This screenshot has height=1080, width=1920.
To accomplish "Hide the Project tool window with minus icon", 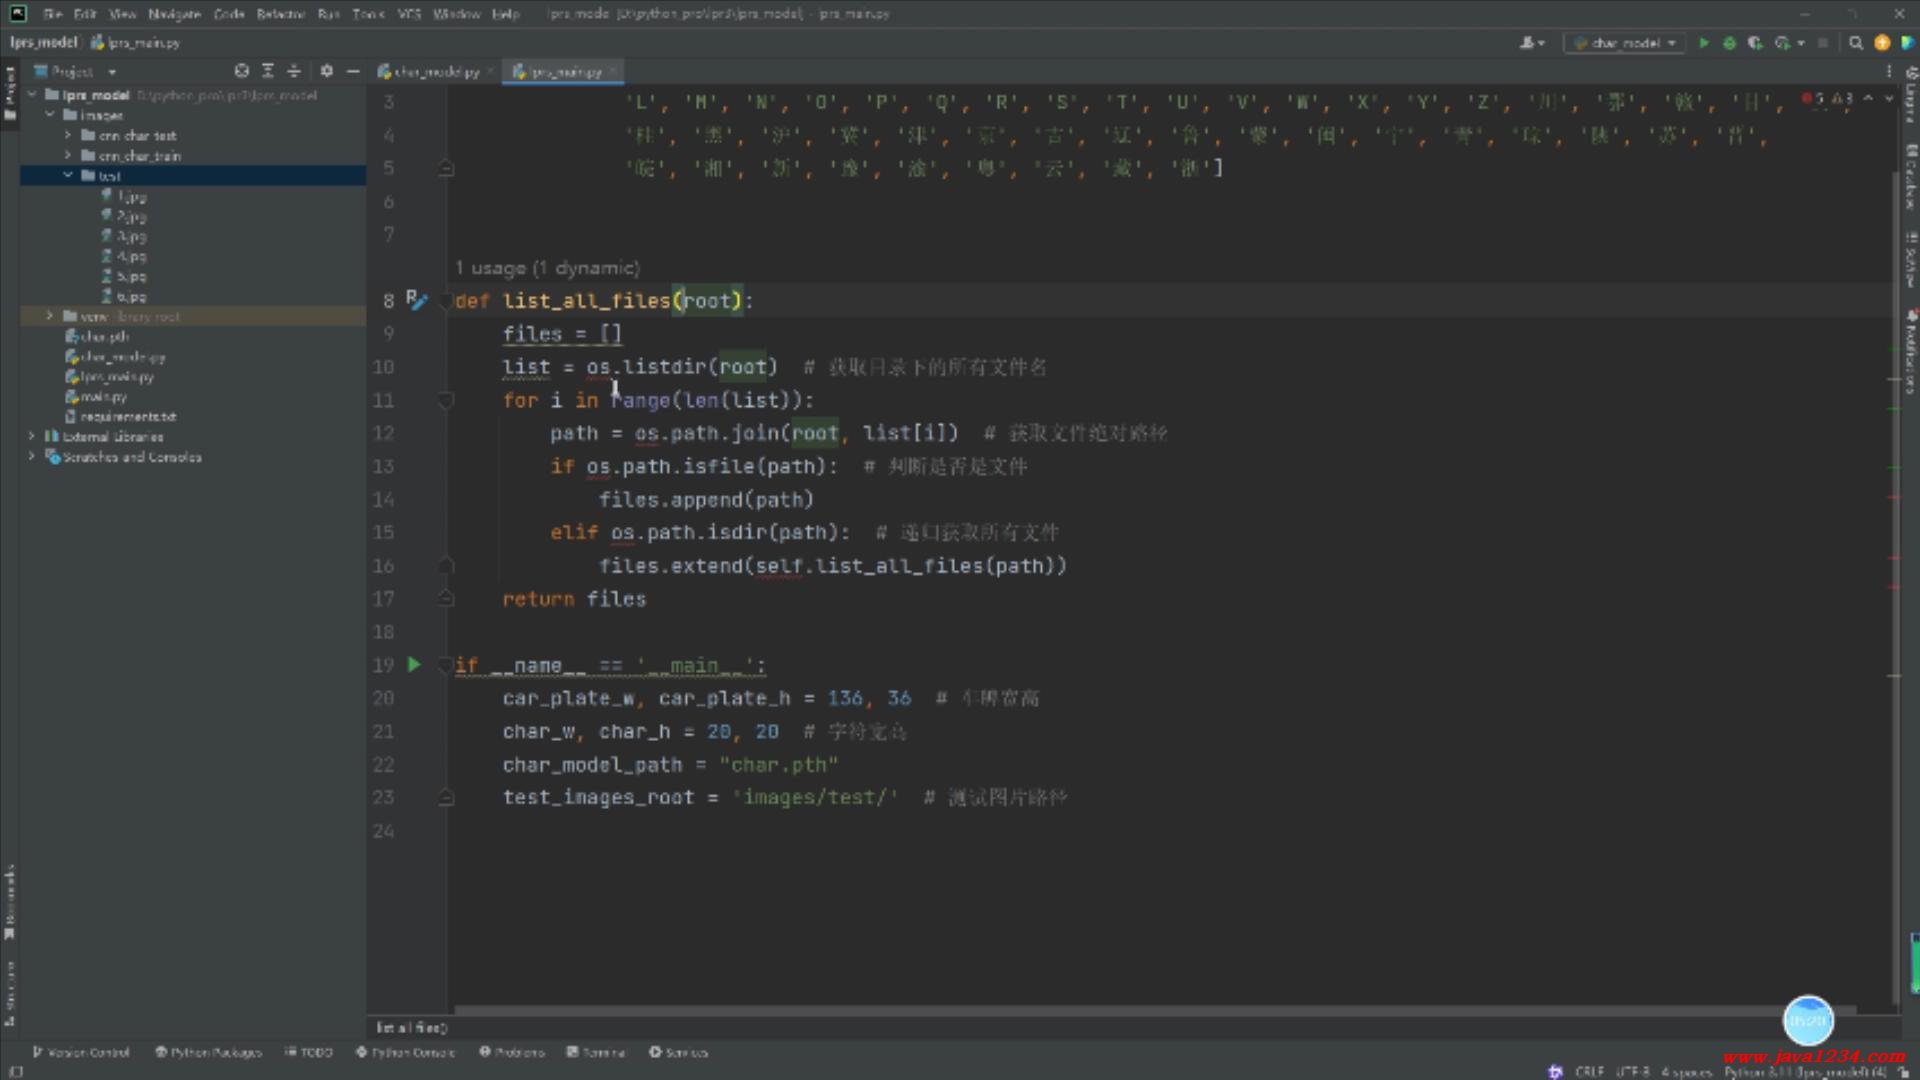I will 353,71.
